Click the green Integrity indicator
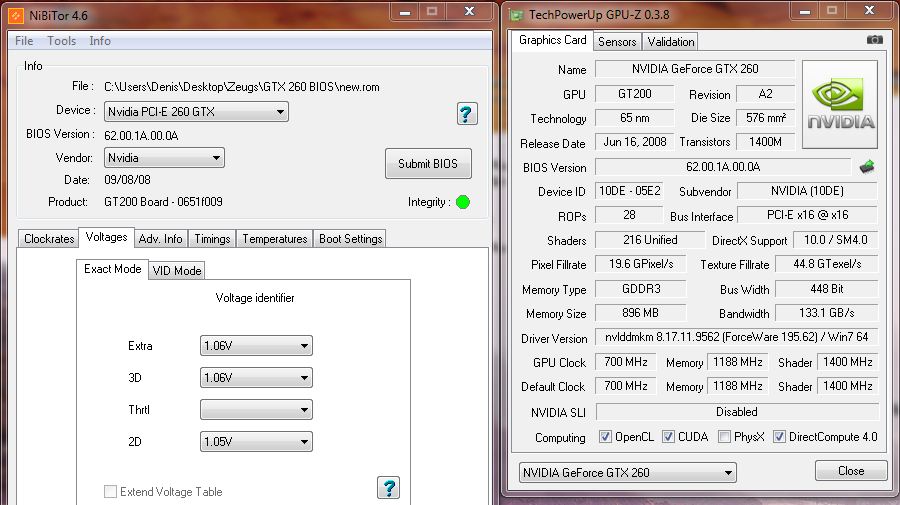This screenshot has height=505, width=900. coord(463,202)
